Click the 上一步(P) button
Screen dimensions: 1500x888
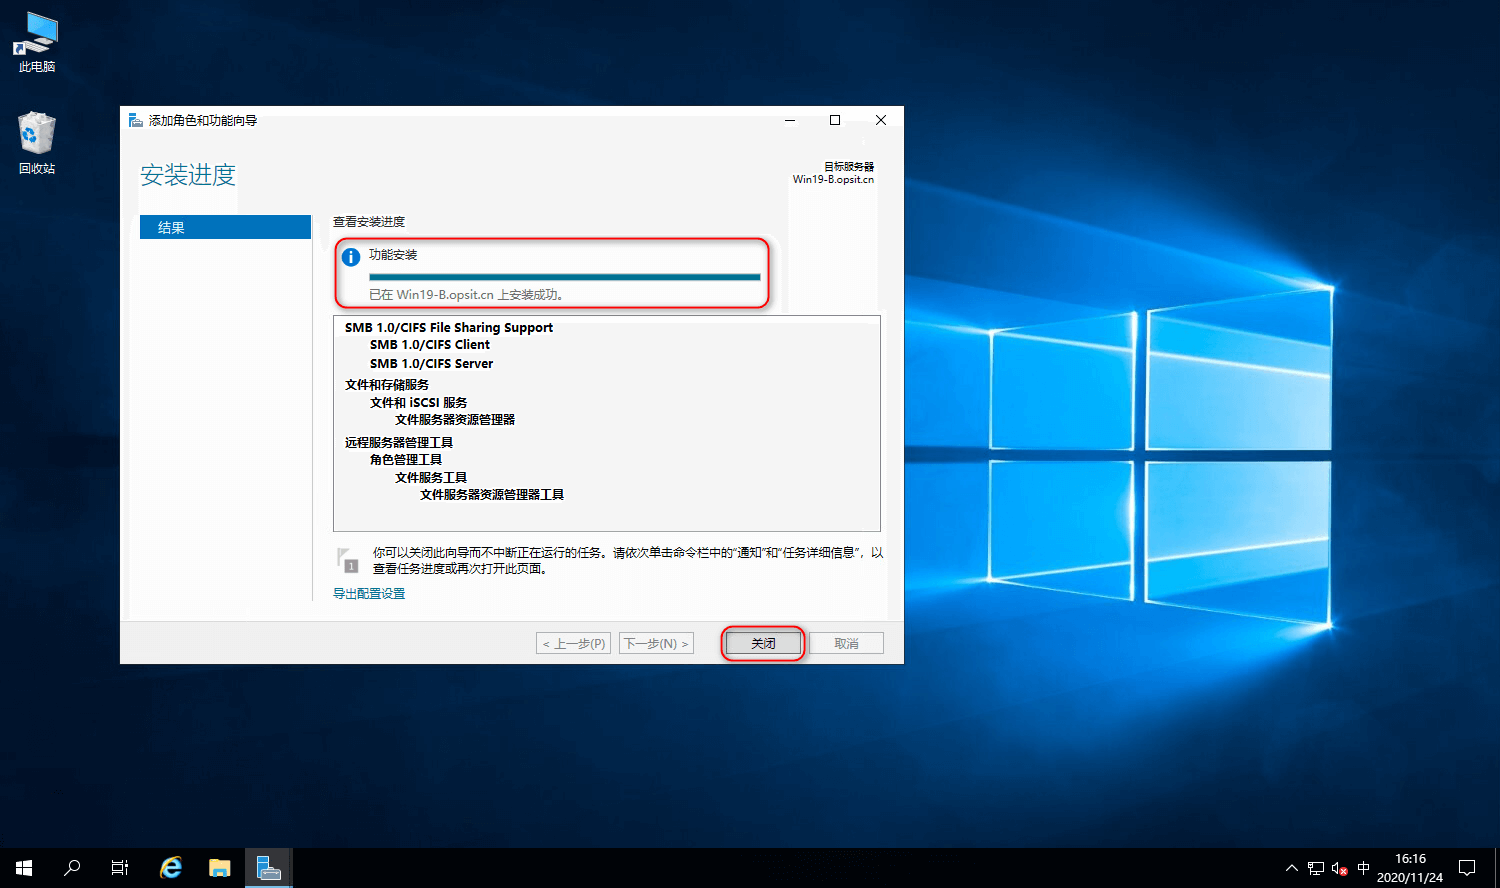click(x=573, y=643)
